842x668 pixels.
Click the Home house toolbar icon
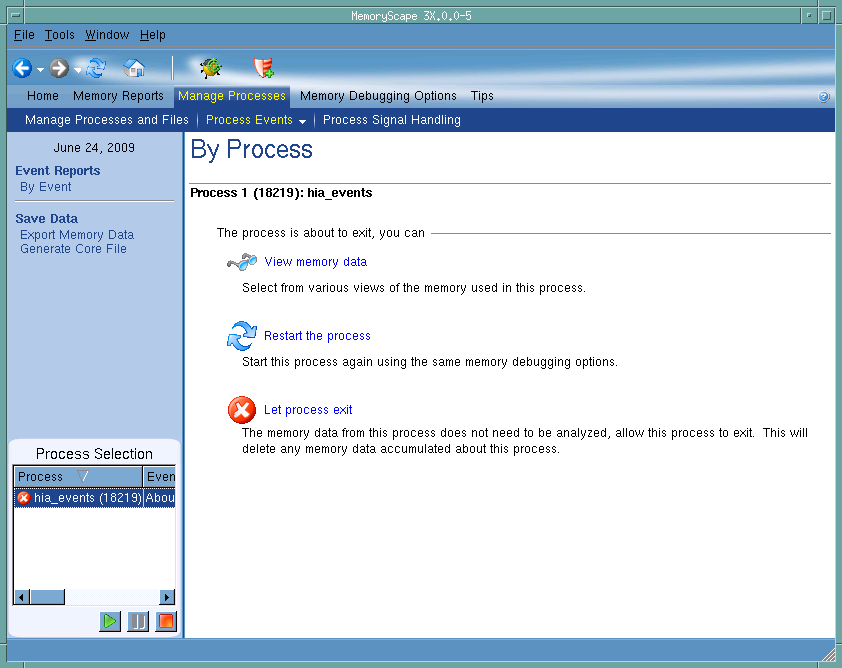pos(134,68)
